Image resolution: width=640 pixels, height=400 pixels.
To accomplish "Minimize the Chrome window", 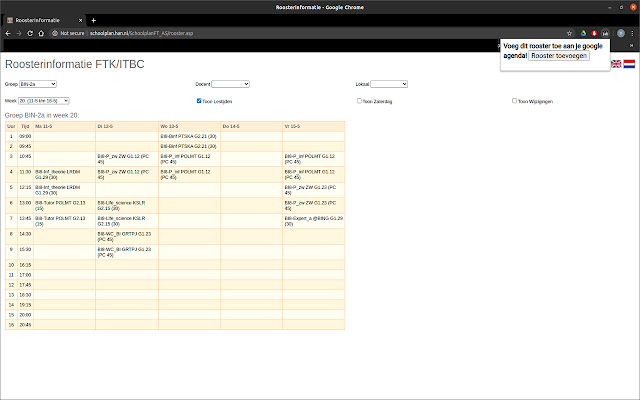I will coord(610,7).
